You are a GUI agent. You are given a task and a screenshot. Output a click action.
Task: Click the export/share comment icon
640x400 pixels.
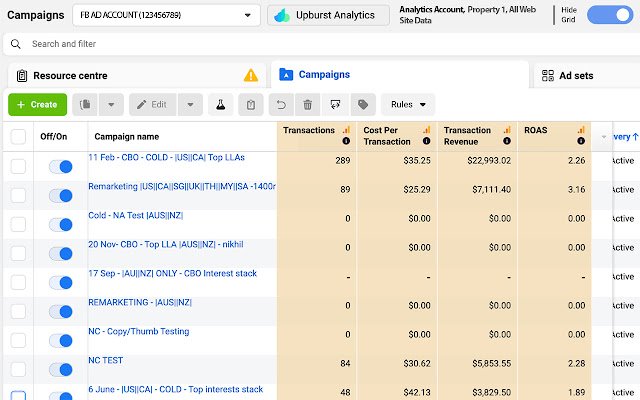point(335,105)
